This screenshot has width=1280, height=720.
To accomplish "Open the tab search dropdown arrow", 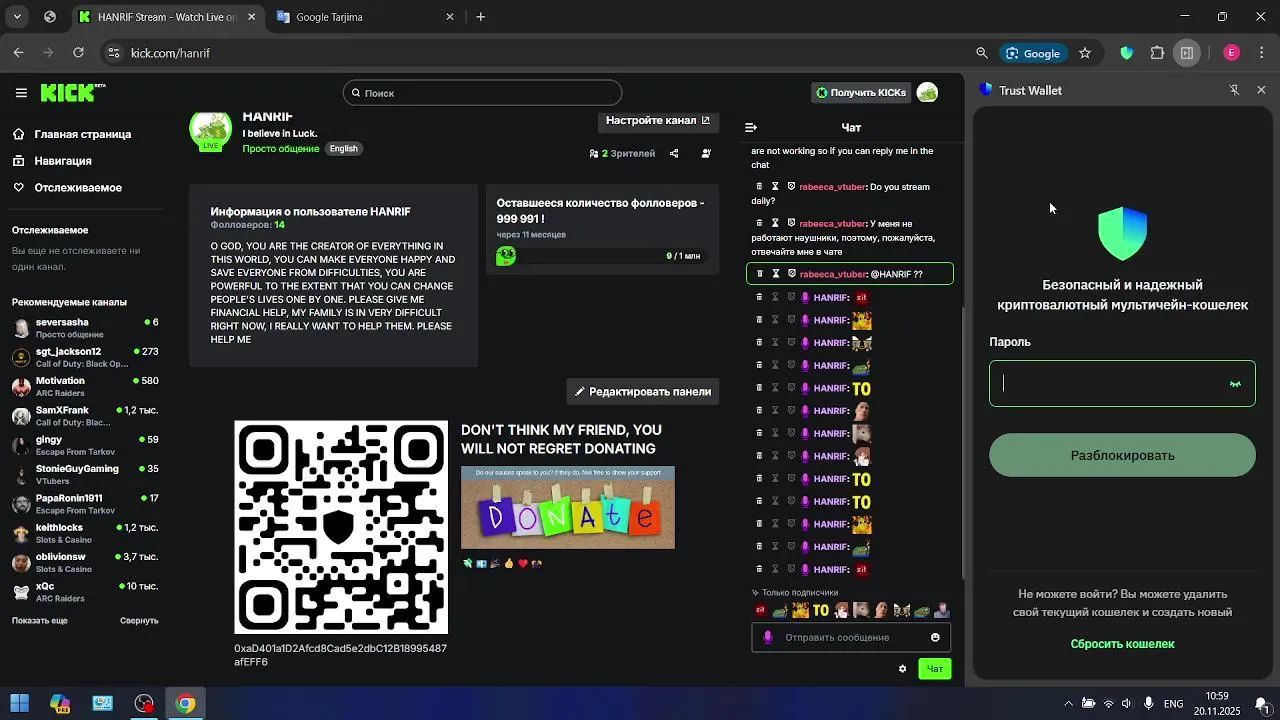I will pyautogui.click(x=17, y=17).
